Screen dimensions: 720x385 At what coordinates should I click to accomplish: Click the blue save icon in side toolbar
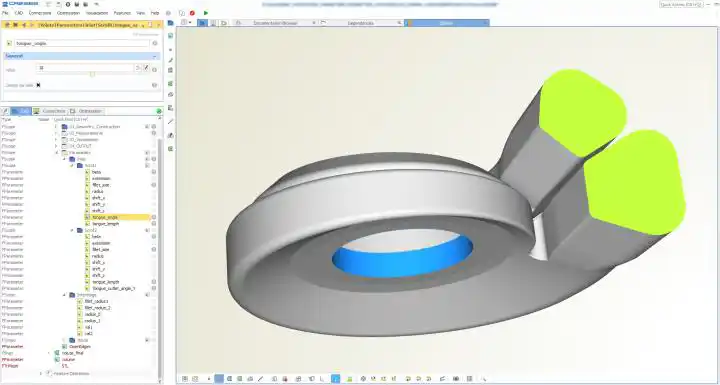(170, 23)
